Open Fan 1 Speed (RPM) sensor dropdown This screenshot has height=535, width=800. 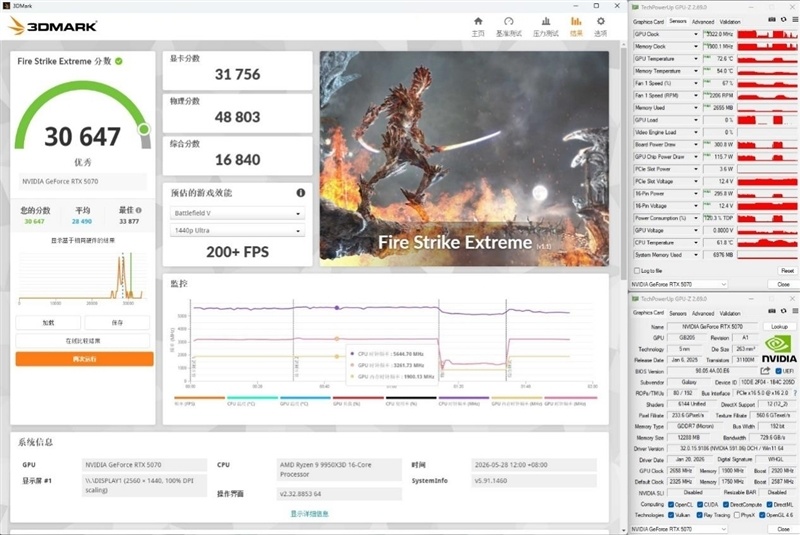point(695,95)
